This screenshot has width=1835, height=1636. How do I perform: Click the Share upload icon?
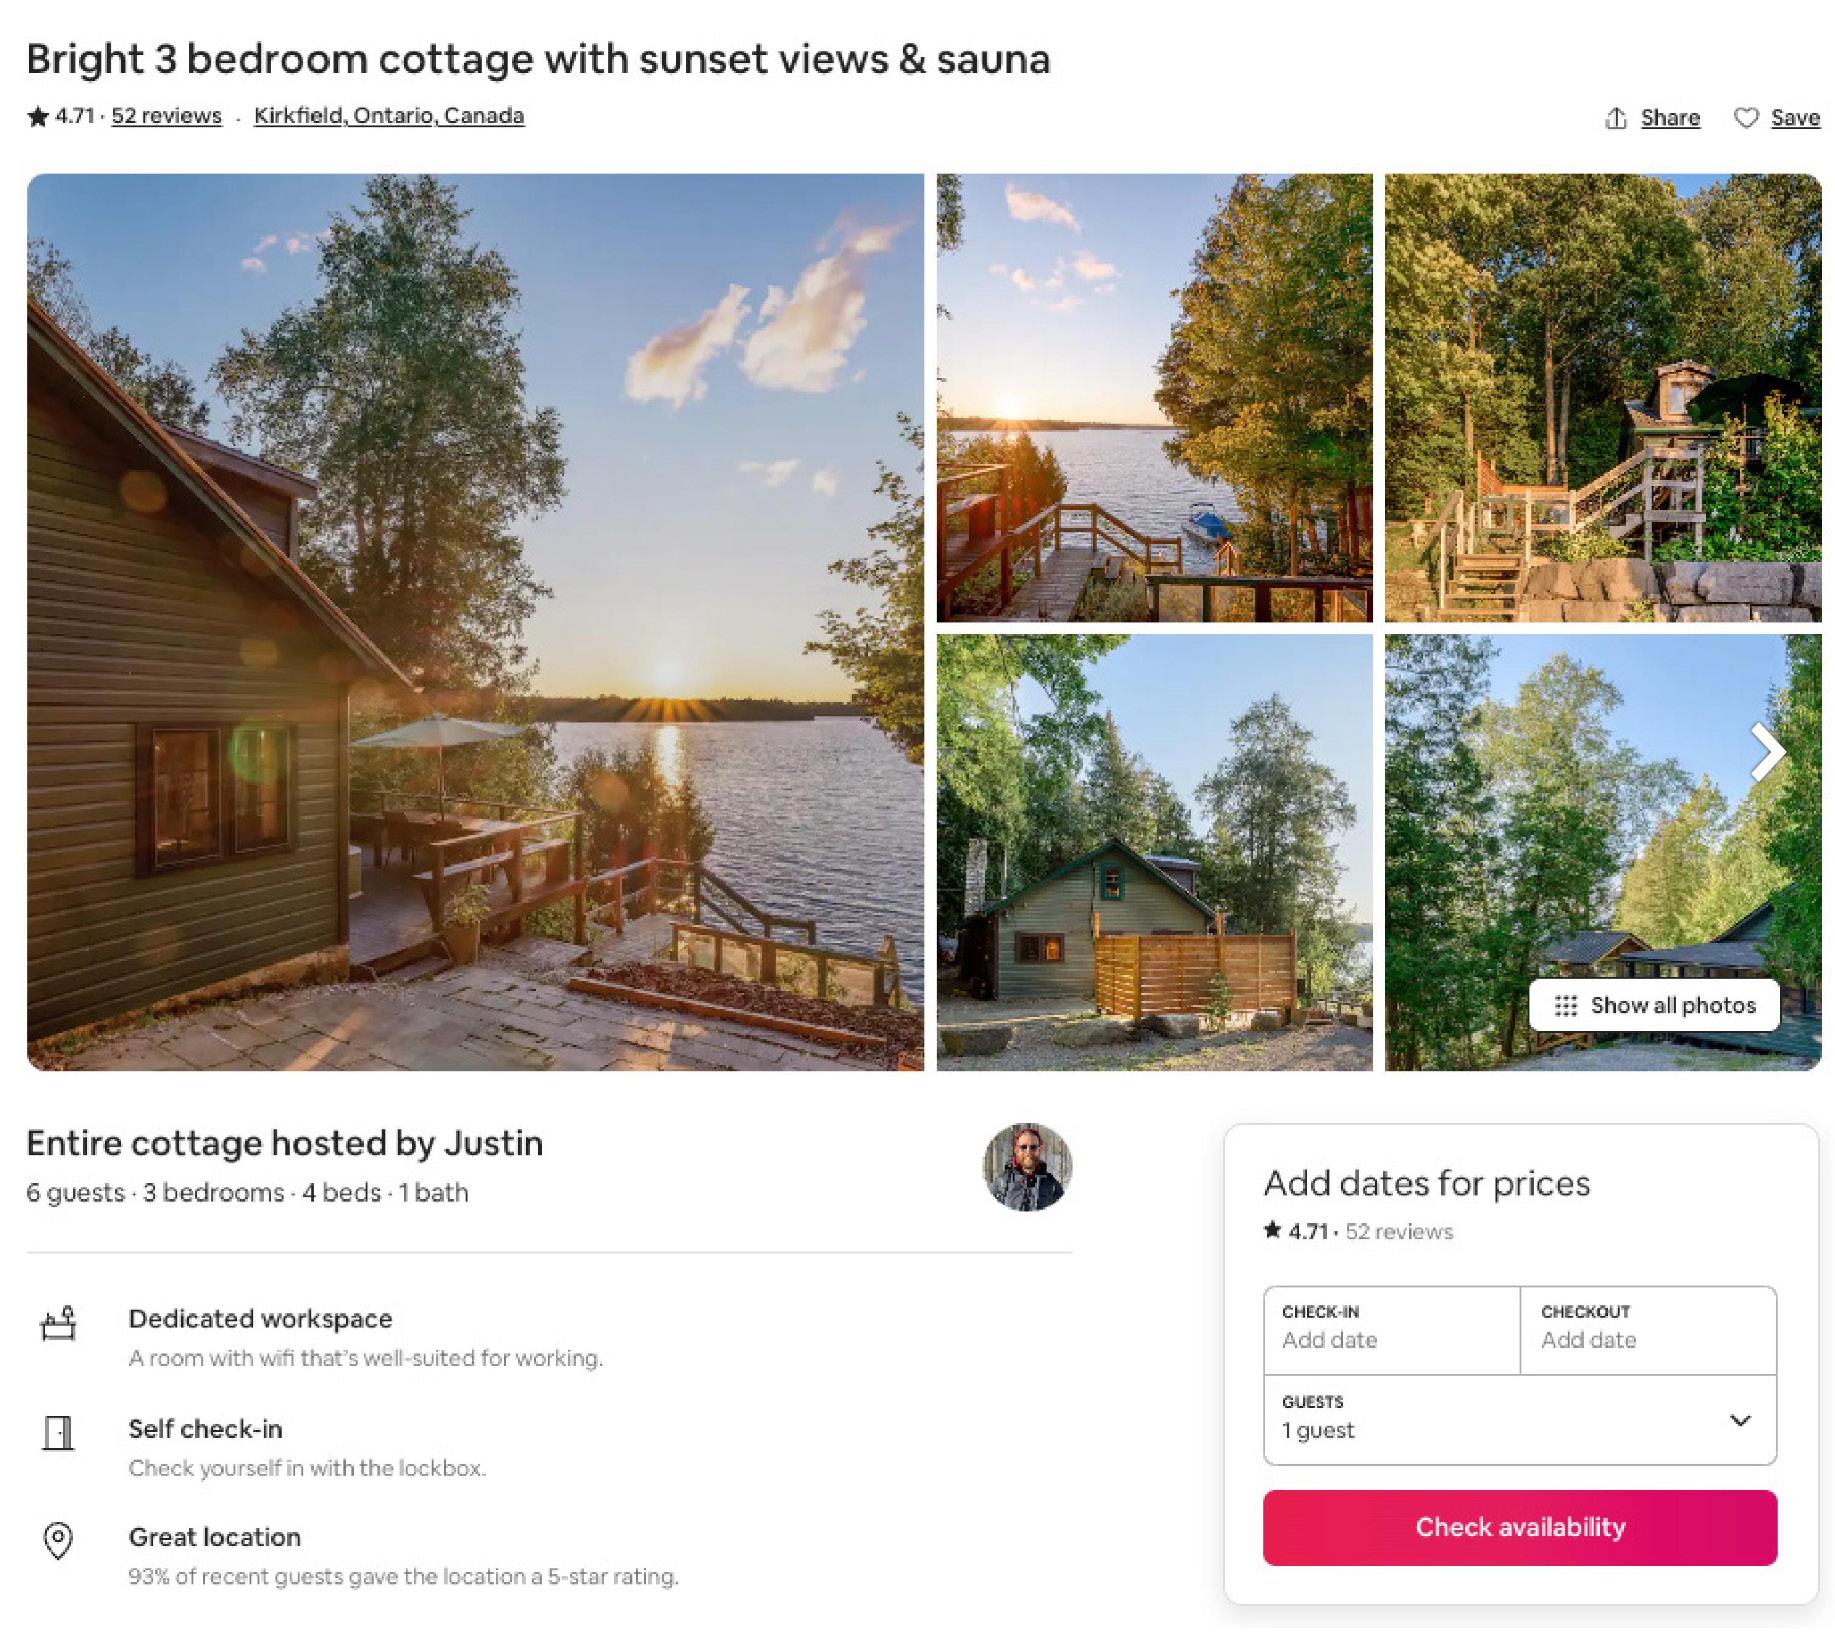1615,118
